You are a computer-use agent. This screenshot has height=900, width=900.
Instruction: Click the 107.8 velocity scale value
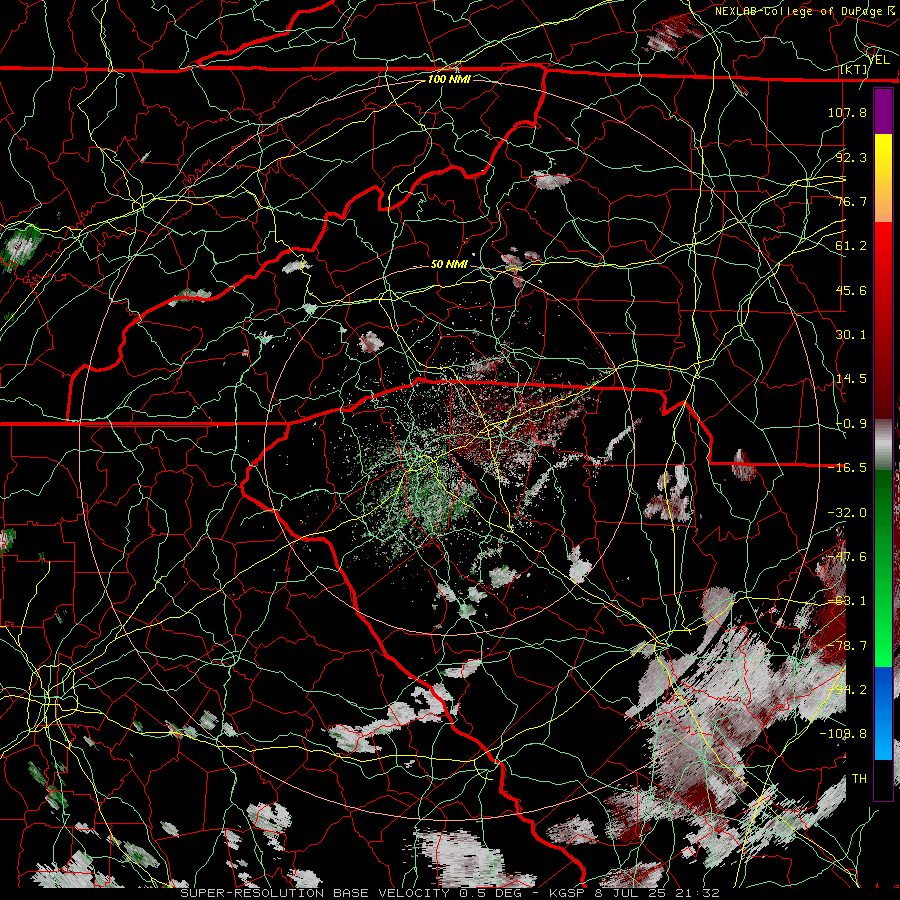847,112
